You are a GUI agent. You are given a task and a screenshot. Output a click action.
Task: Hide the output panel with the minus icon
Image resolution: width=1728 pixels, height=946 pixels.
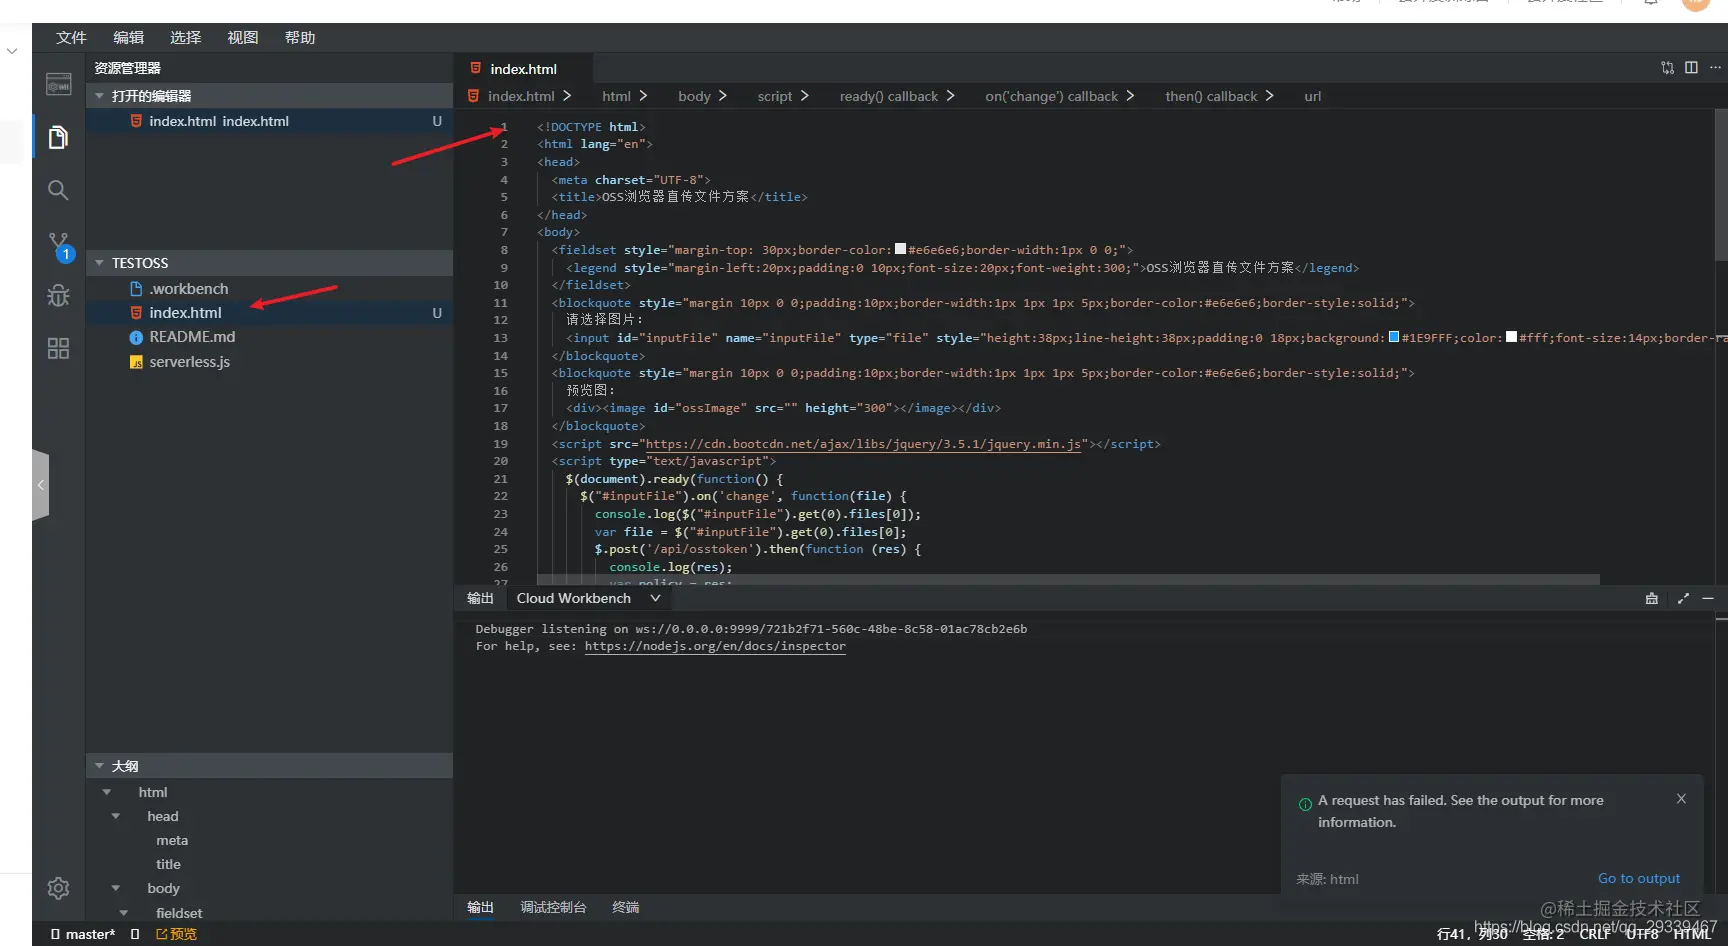1708,598
